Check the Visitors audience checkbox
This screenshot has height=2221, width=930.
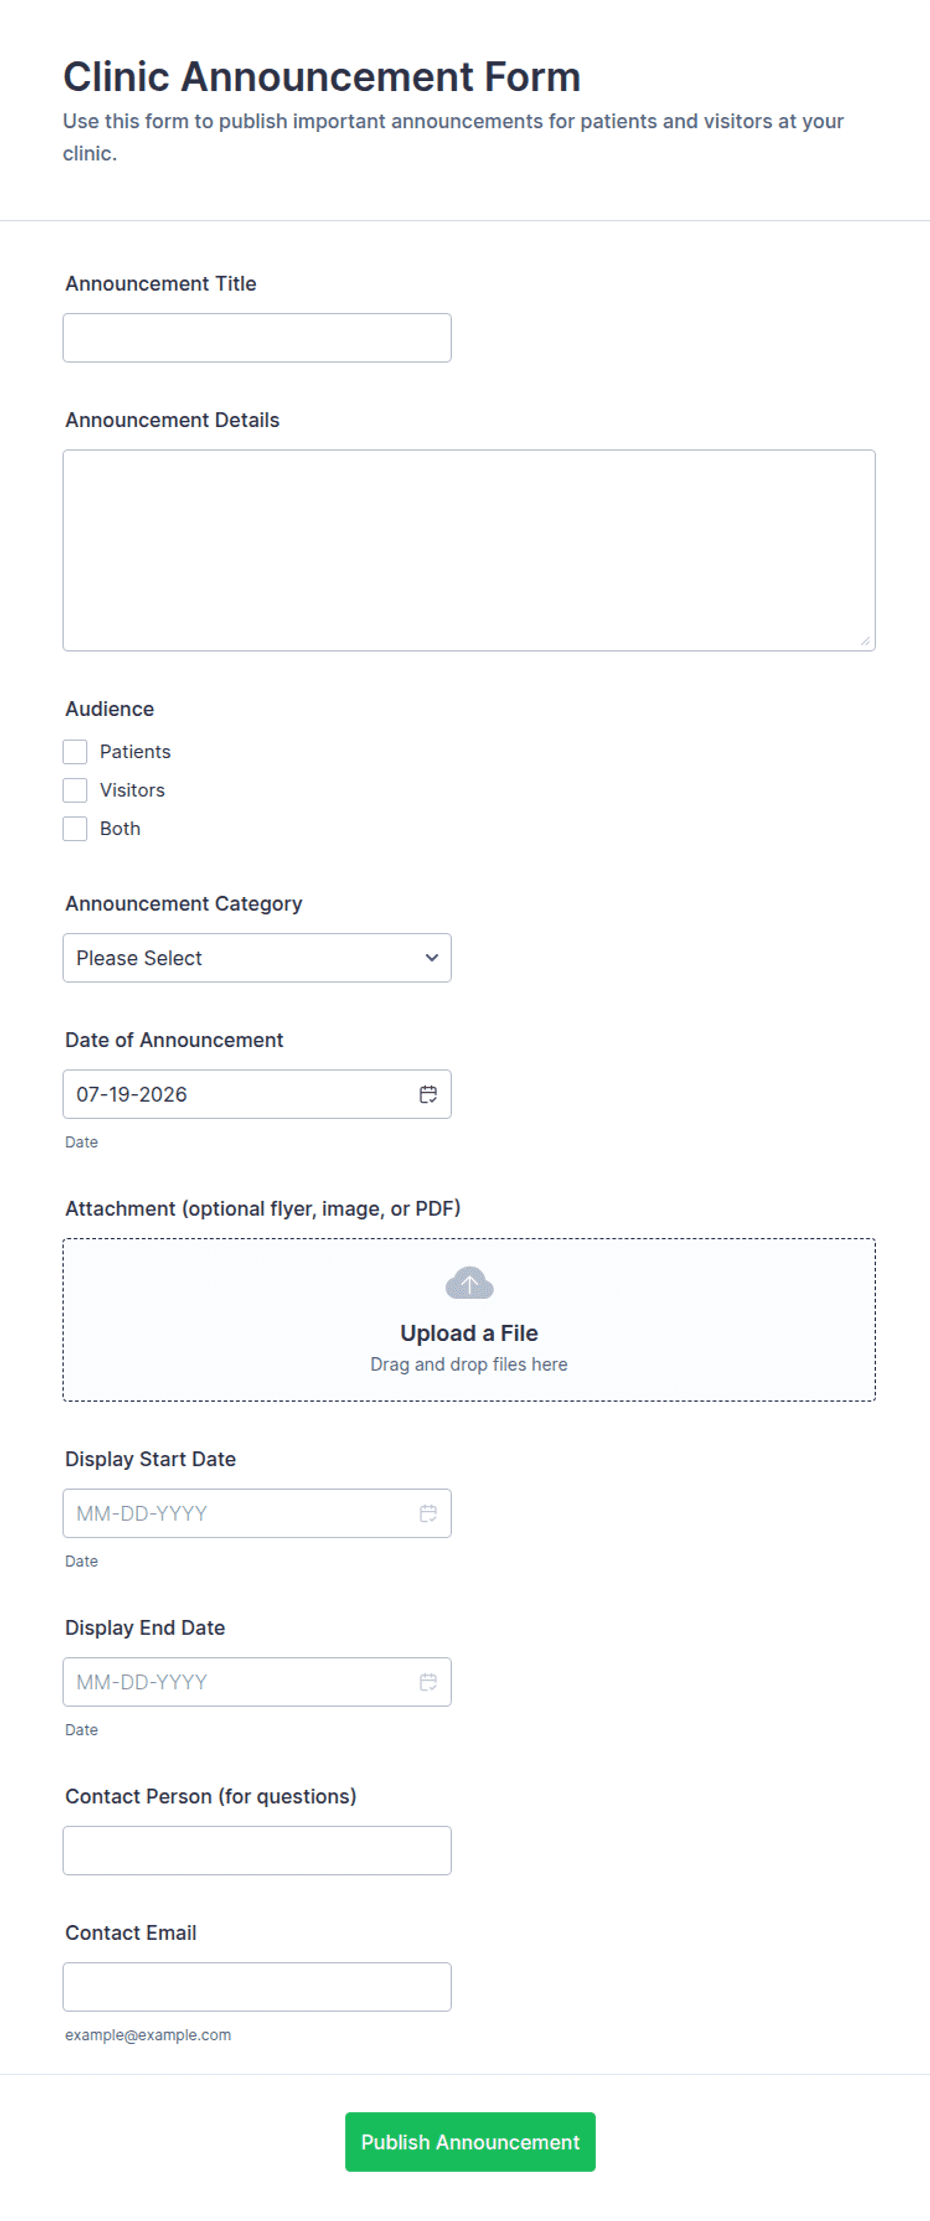pyautogui.click(x=75, y=790)
